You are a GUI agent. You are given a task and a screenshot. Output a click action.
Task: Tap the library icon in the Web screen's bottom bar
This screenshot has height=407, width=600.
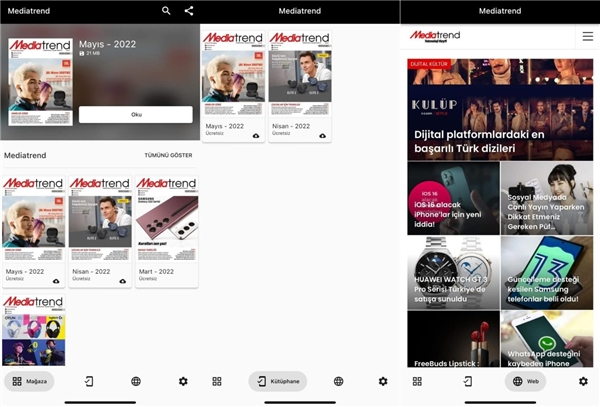[x=468, y=381]
